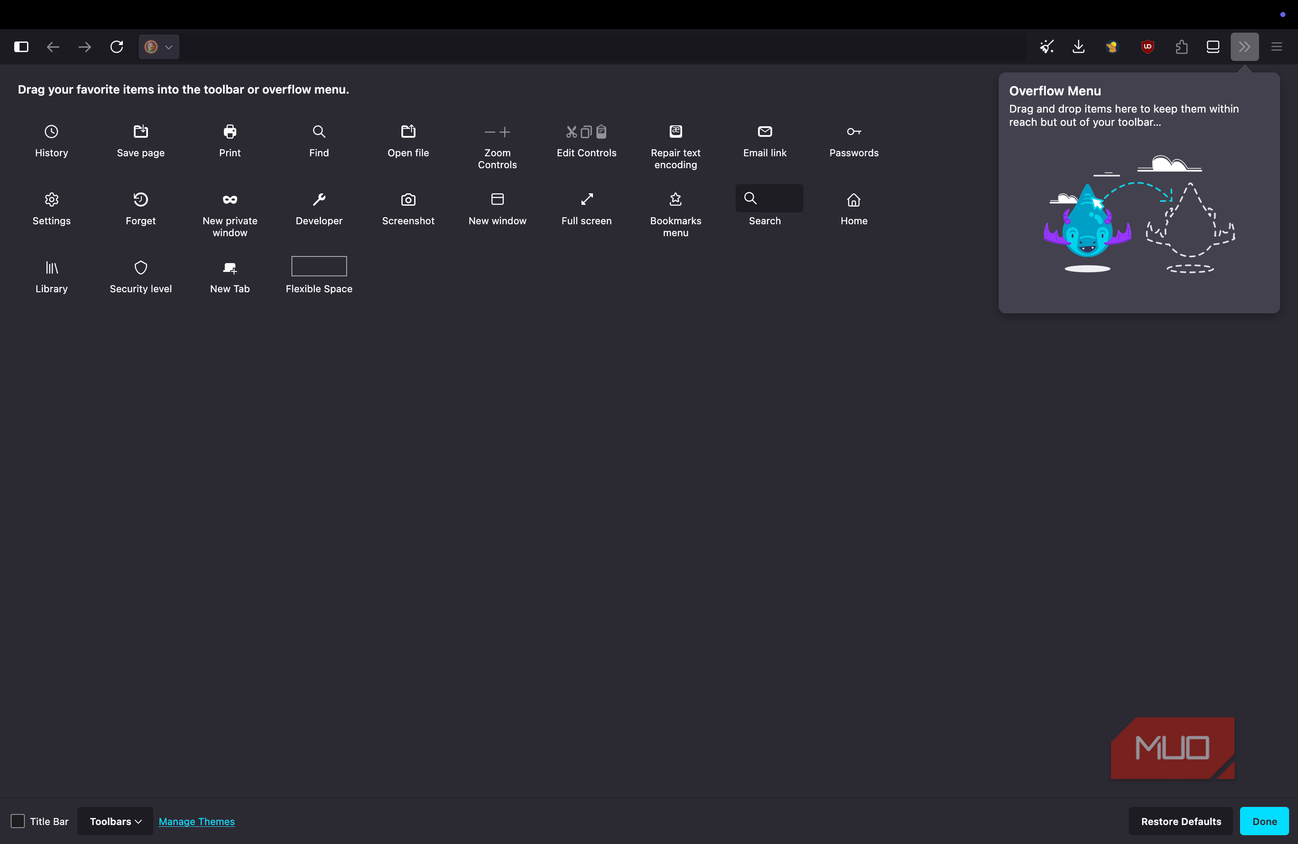Image resolution: width=1298 pixels, height=844 pixels.
Task: Click the New Tab item
Action: pos(230,278)
